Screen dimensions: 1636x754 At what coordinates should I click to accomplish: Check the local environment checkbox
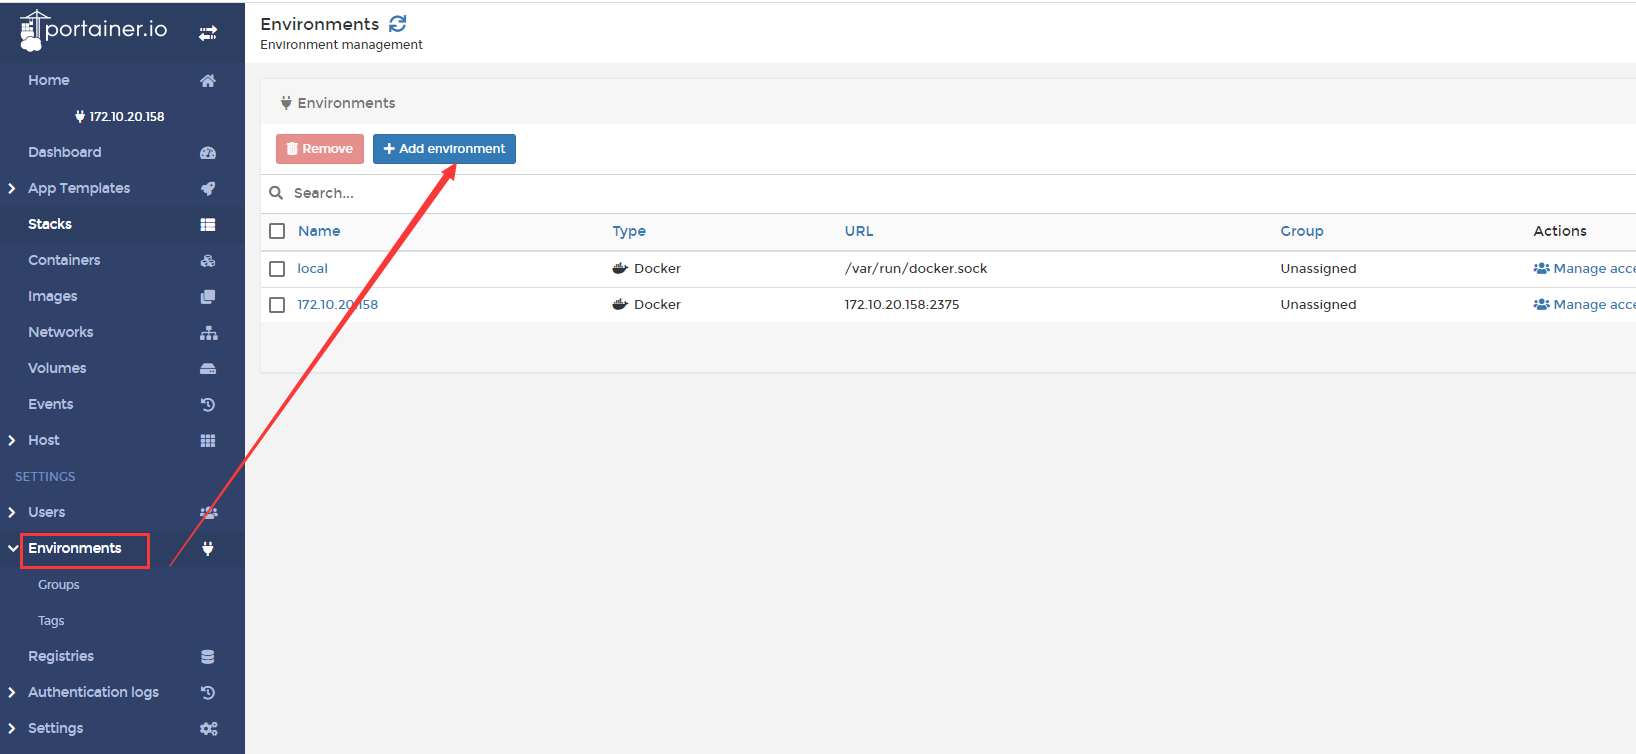click(x=277, y=269)
